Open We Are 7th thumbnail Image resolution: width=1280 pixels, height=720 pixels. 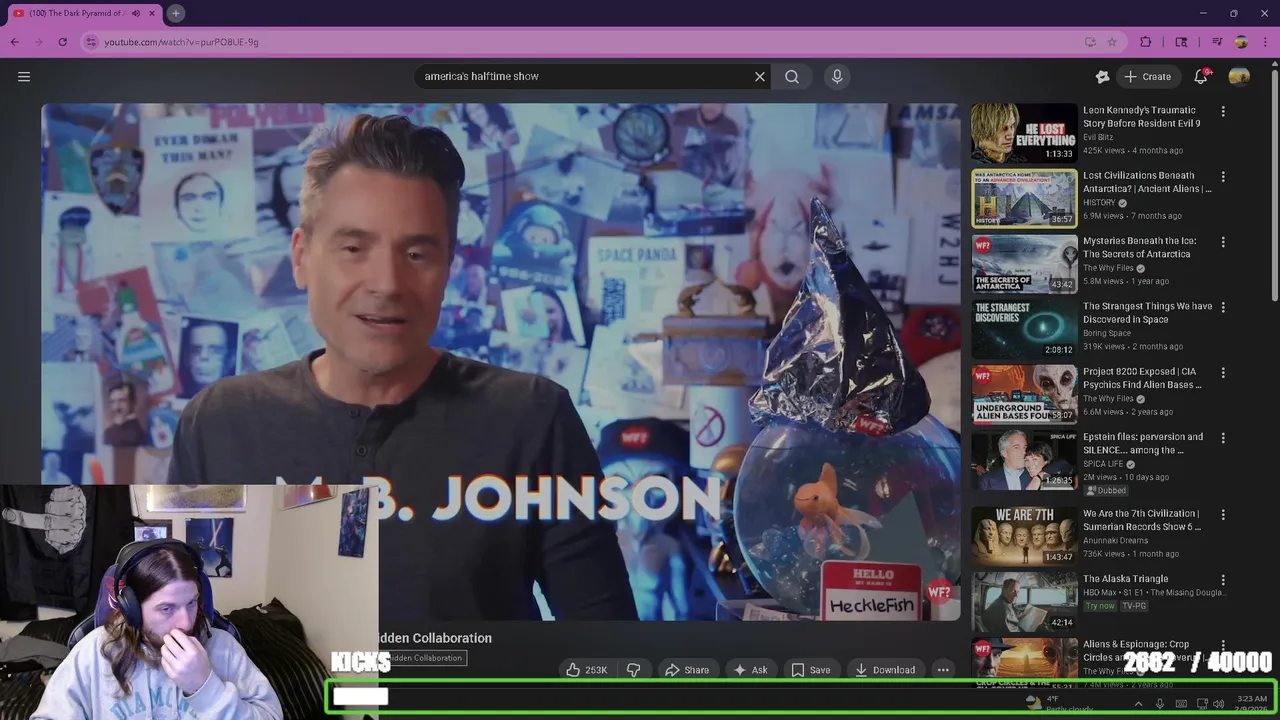pos(1024,536)
